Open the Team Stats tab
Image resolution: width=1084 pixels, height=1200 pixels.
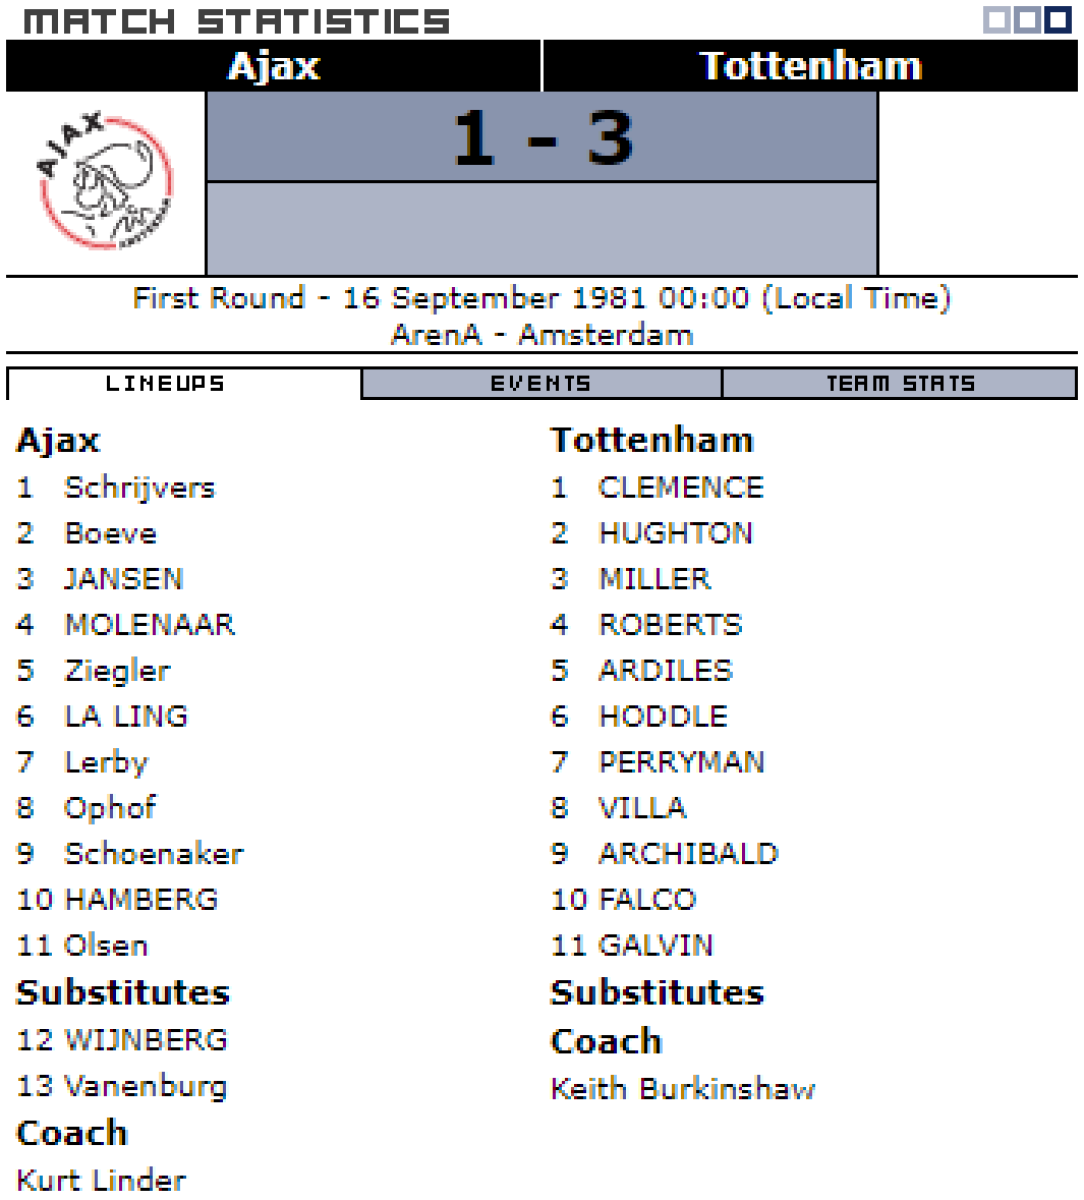pos(899,384)
